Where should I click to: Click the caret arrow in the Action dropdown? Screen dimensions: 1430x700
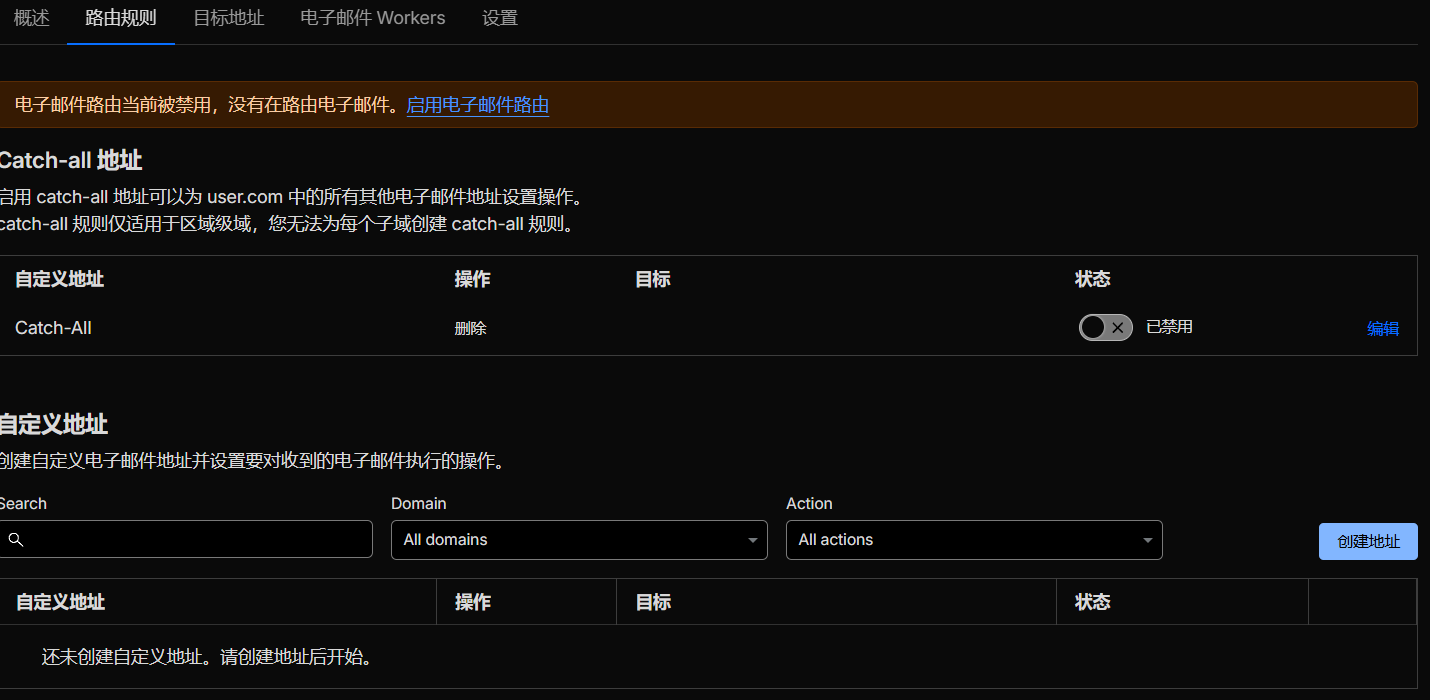coord(1148,541)
